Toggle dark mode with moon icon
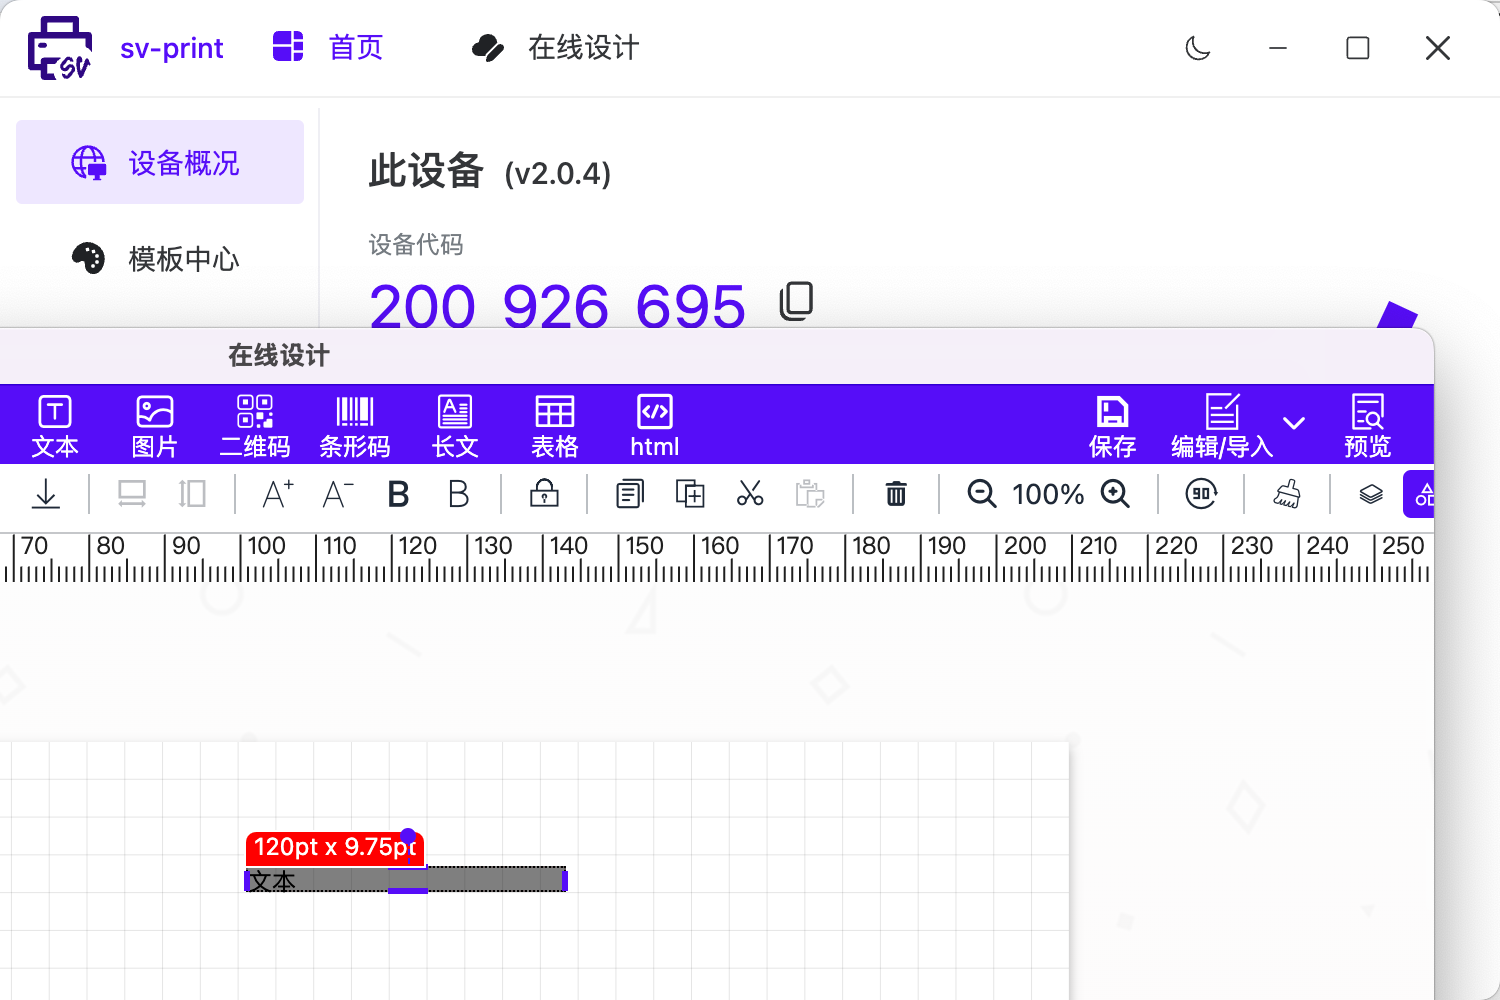1500x1000 pixels. (x=1198, y=48)
